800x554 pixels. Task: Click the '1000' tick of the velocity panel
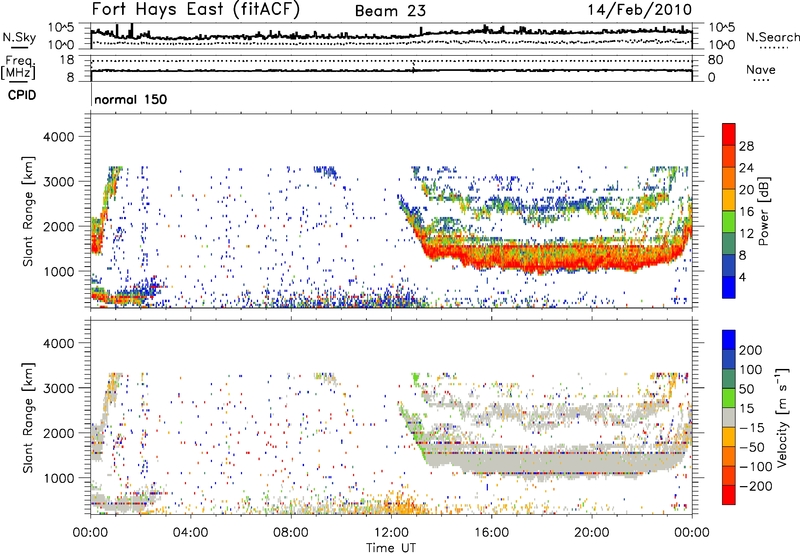(x=58, y=478)
